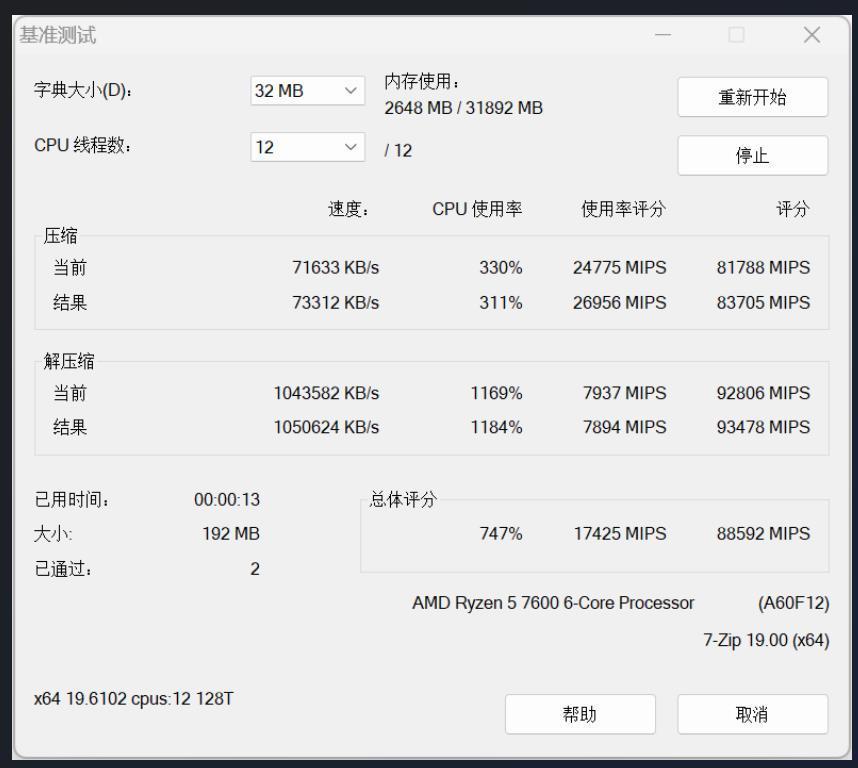Close the 基准测试 window with X

[x=812, y=36]
